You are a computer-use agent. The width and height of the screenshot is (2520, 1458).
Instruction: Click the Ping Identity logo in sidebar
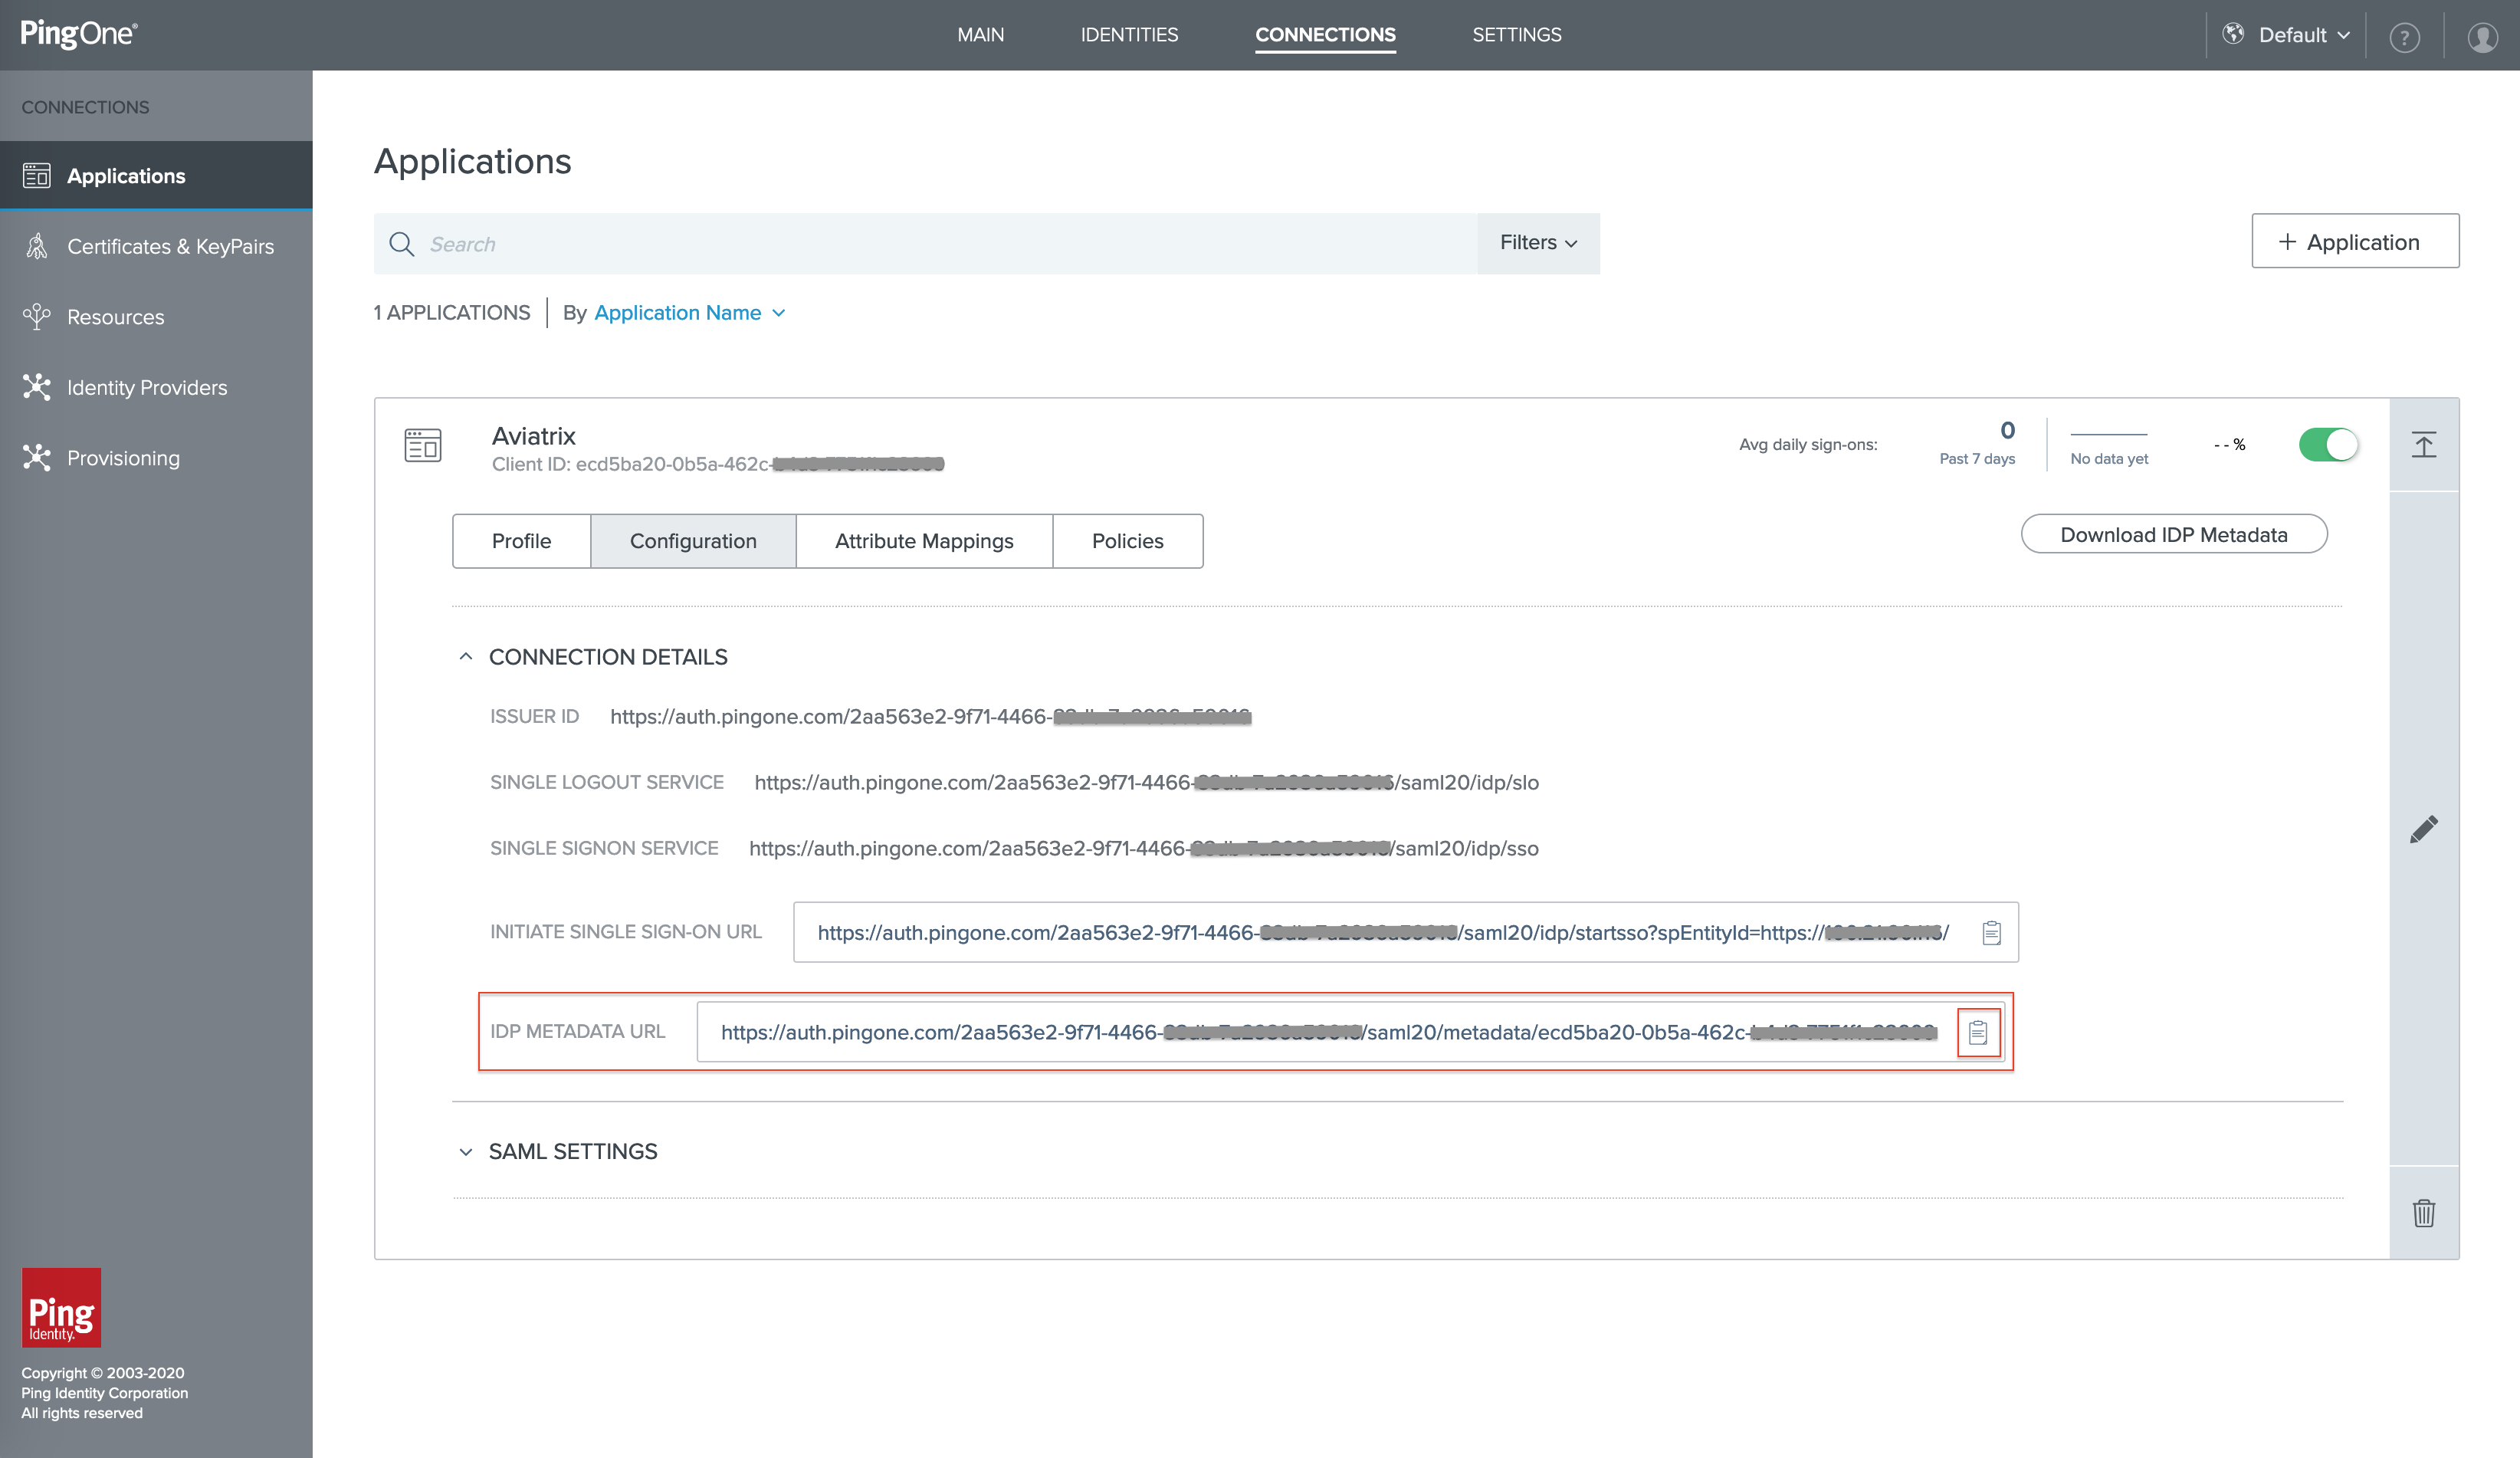pos(61,1308)
